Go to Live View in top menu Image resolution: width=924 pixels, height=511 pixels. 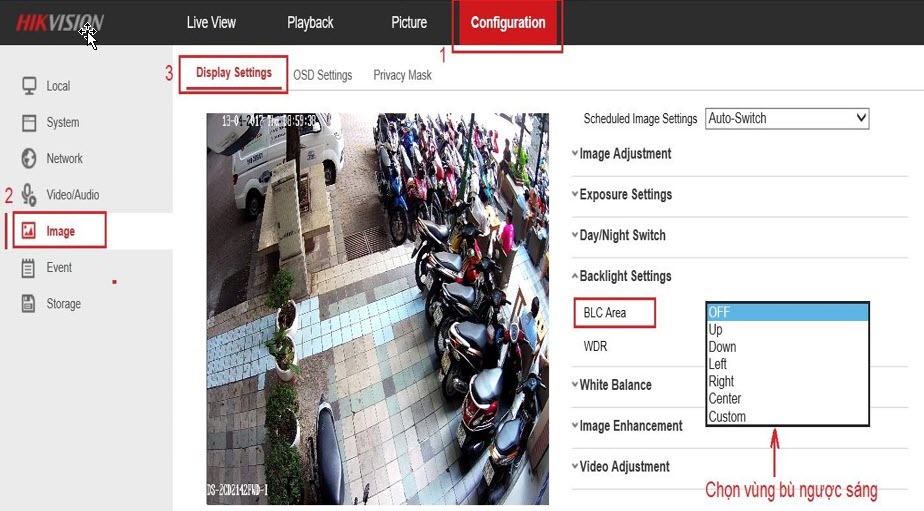pyautogui.click(x=211, y=23)
